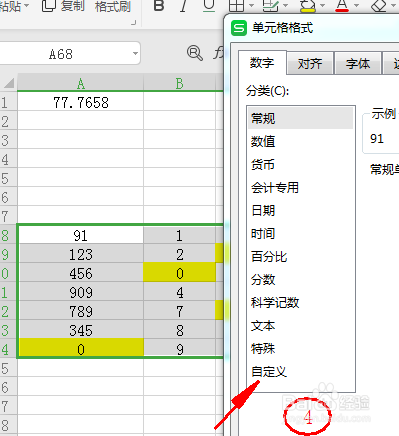Click the zoom magnifier icon by formula bar
Screen dimensions: 399x436
click(195, 53)
